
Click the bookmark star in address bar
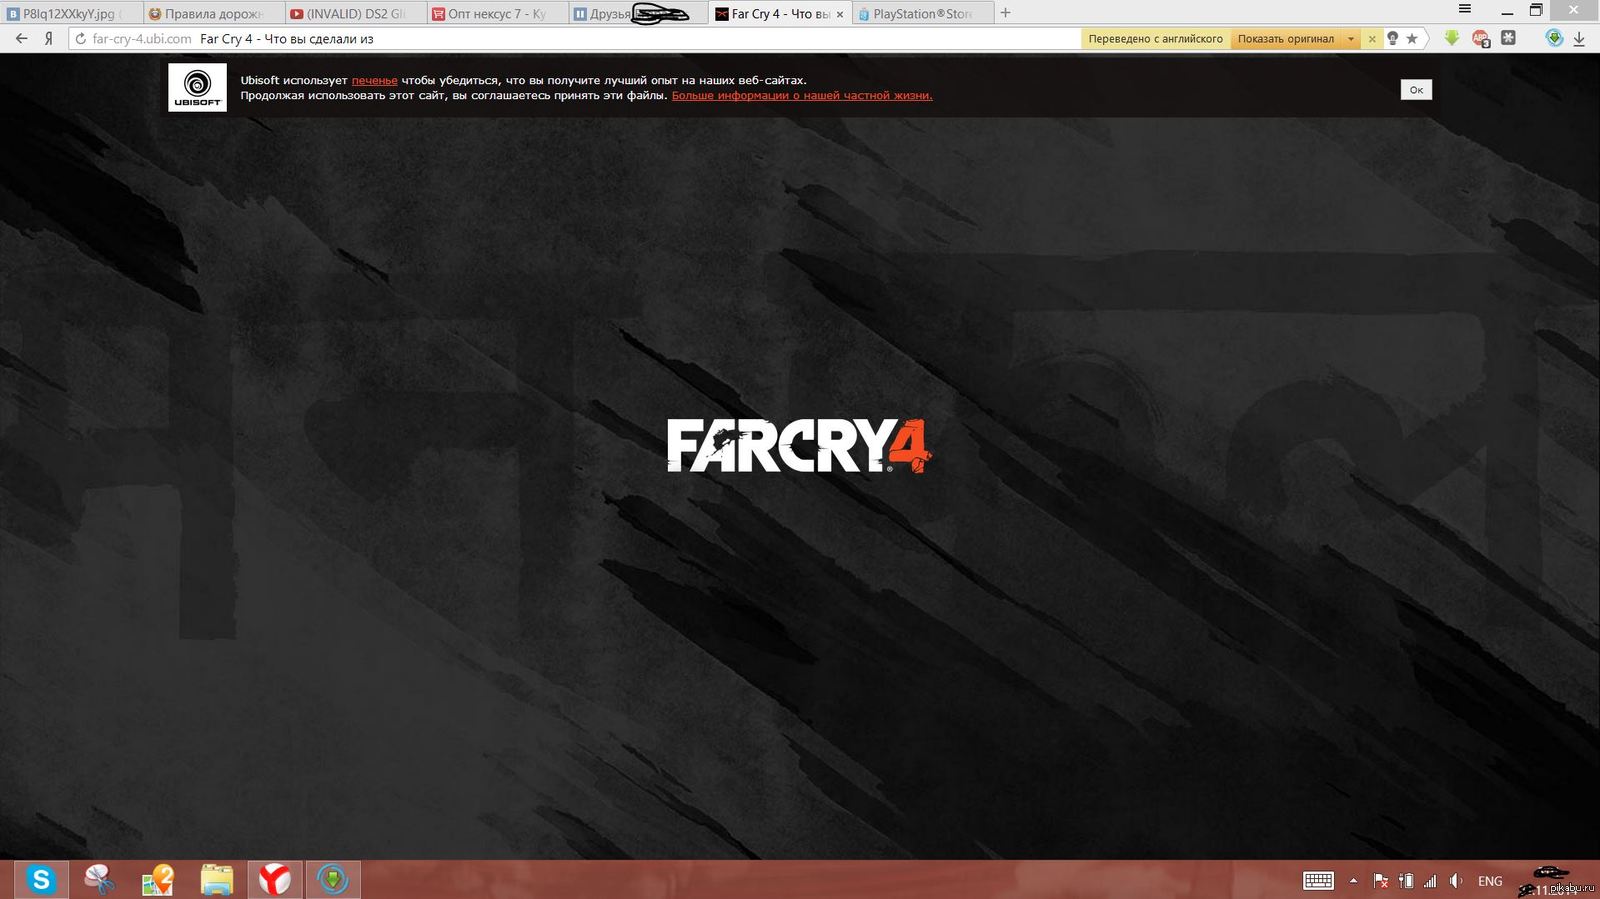[1412, 39]
